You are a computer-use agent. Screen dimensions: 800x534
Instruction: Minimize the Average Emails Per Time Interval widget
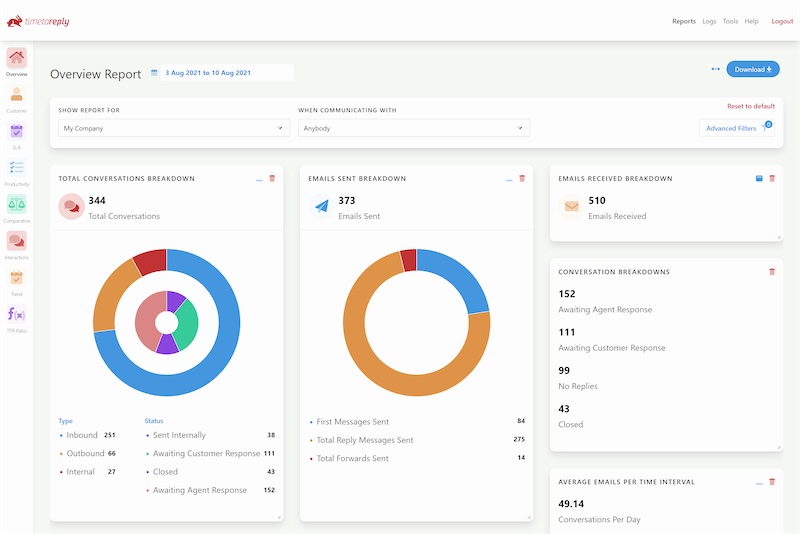pyautogui.click(x=759, y=482)
